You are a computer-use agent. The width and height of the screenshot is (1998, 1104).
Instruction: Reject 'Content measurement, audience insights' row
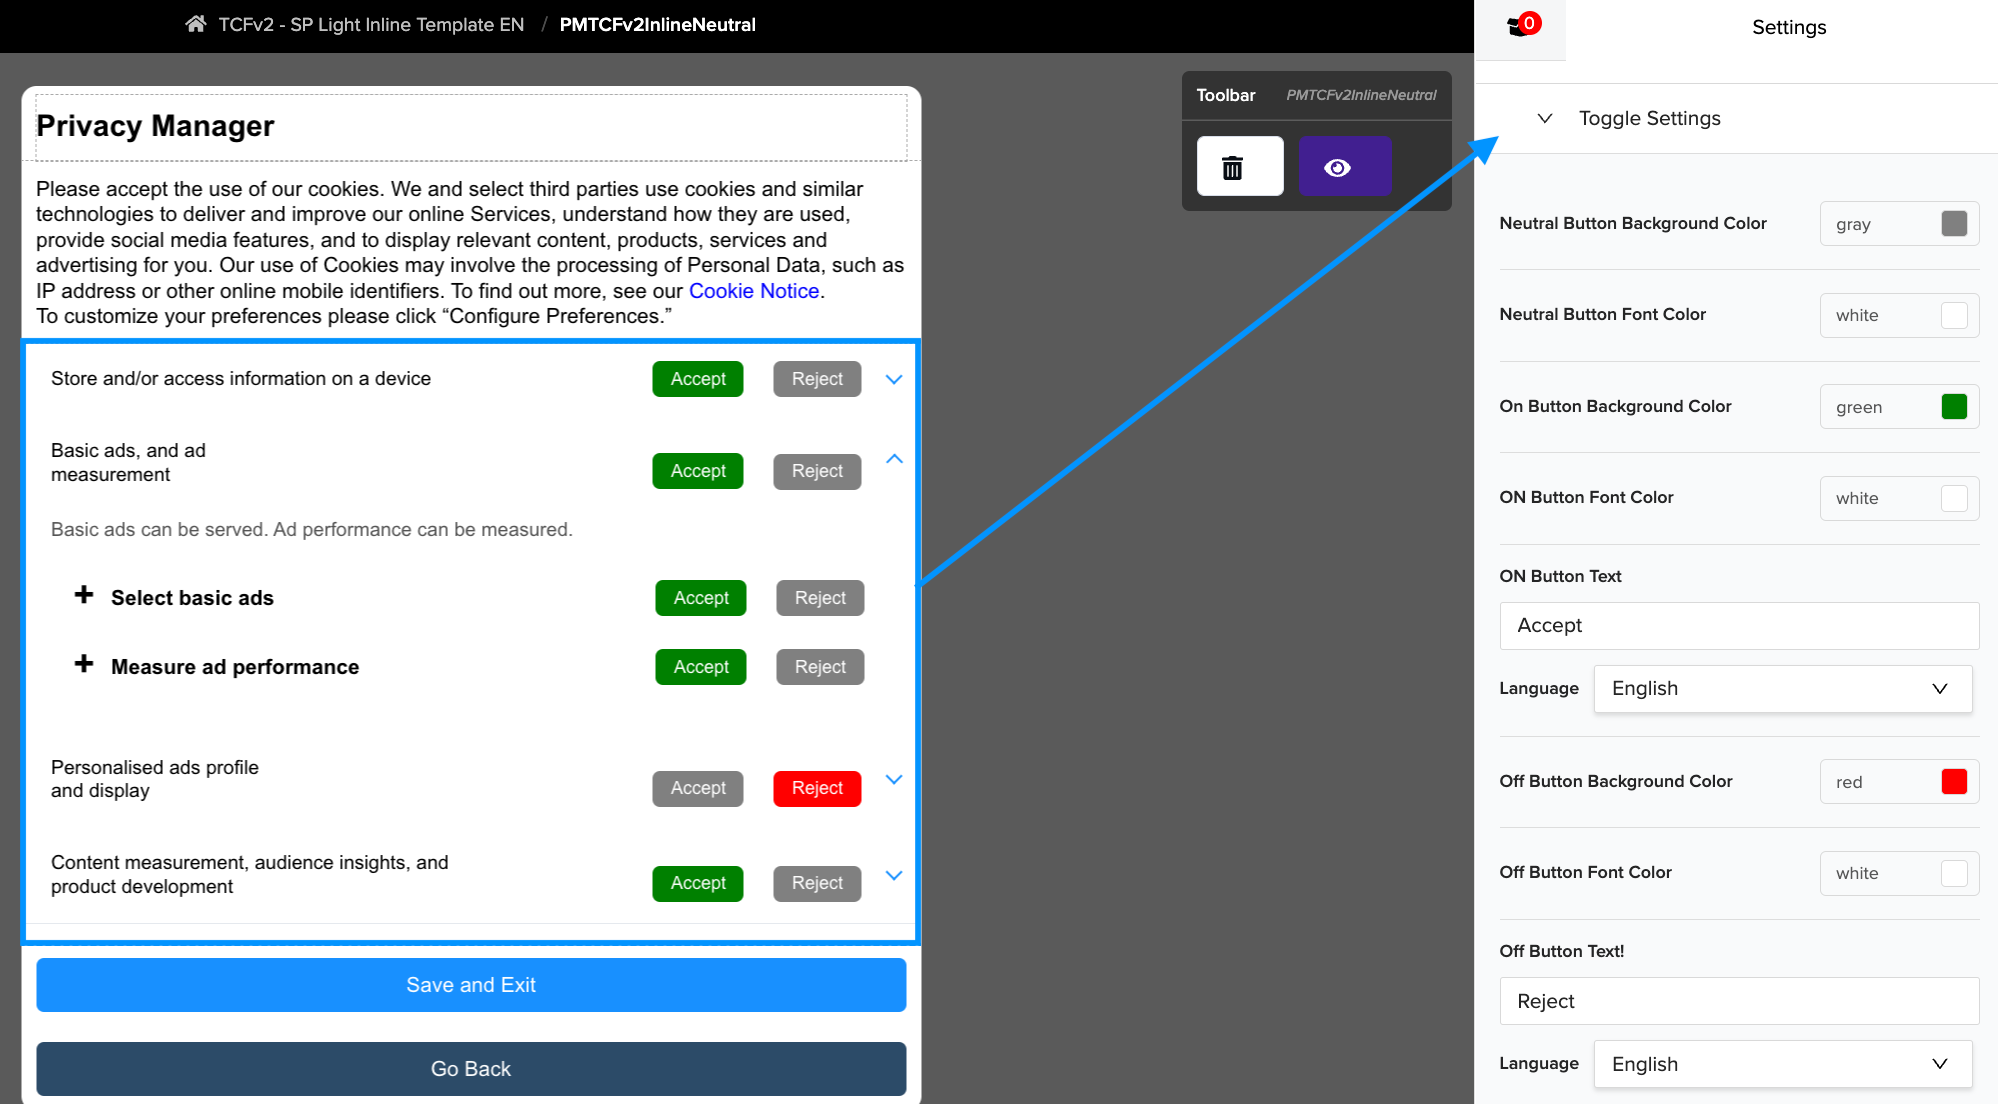pos(817,883)
